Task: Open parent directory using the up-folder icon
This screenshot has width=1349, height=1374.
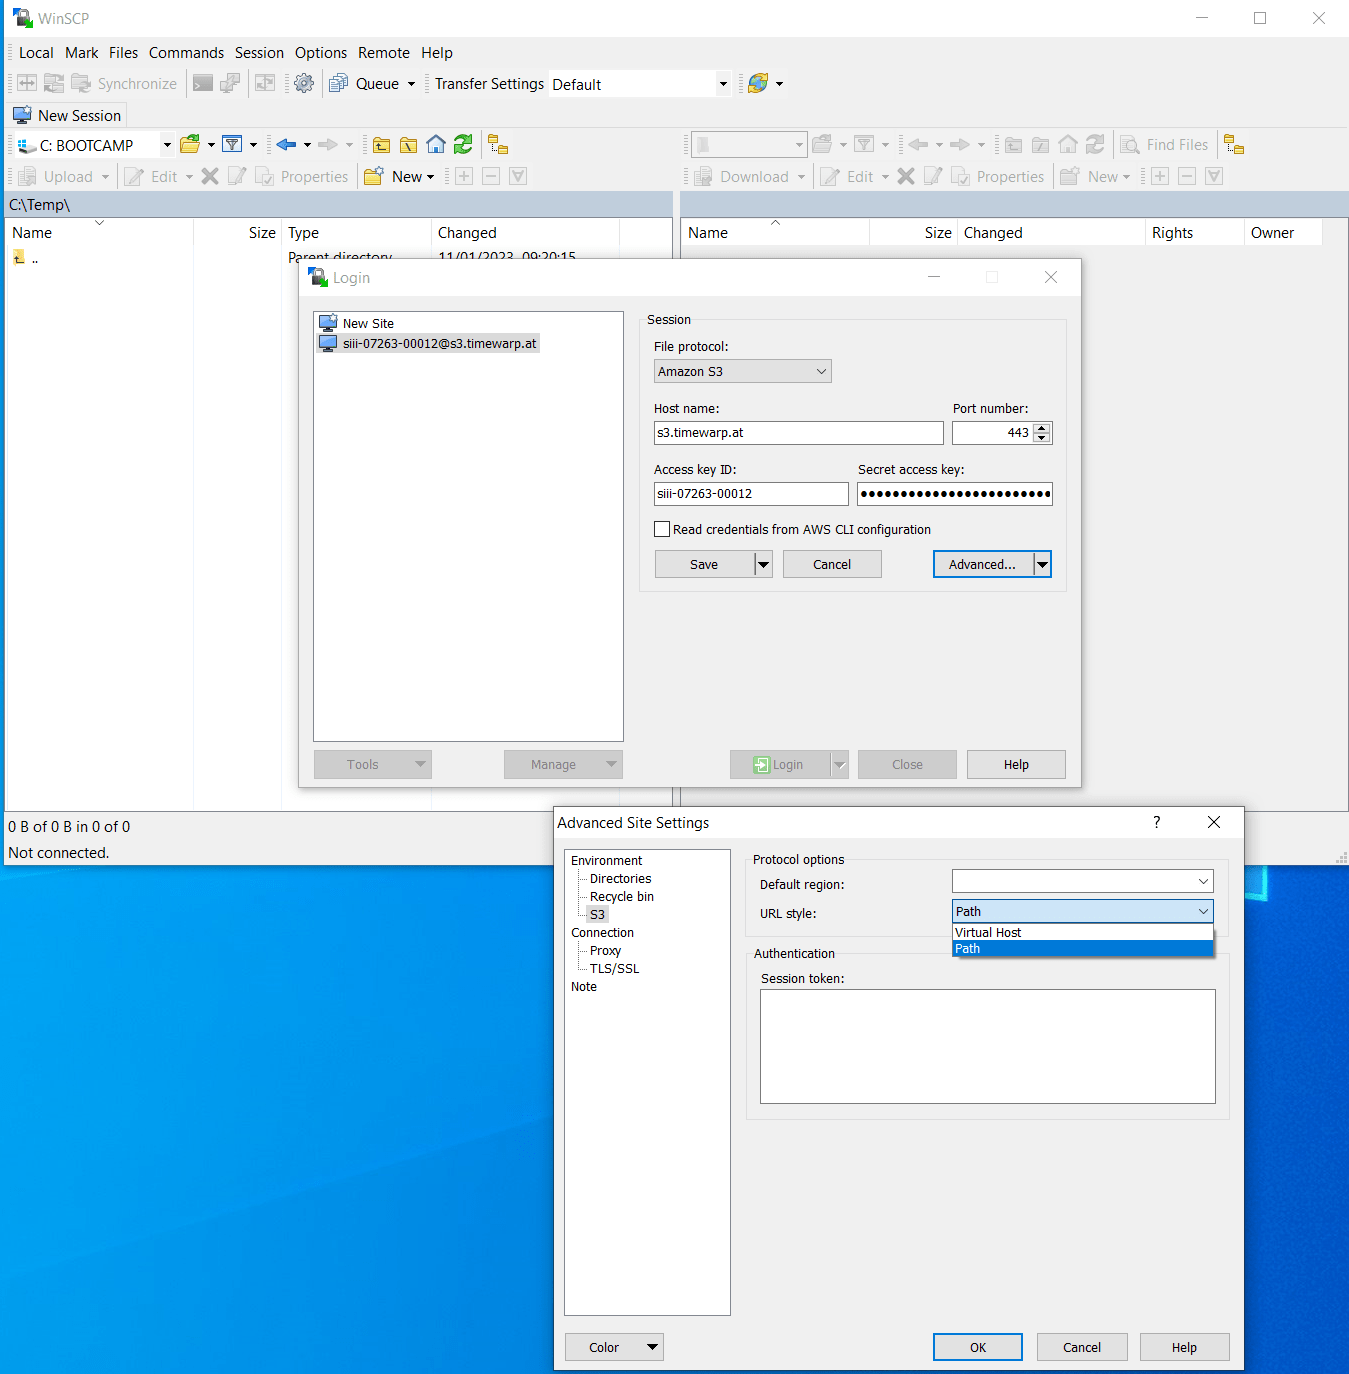Action: point(381,144)
